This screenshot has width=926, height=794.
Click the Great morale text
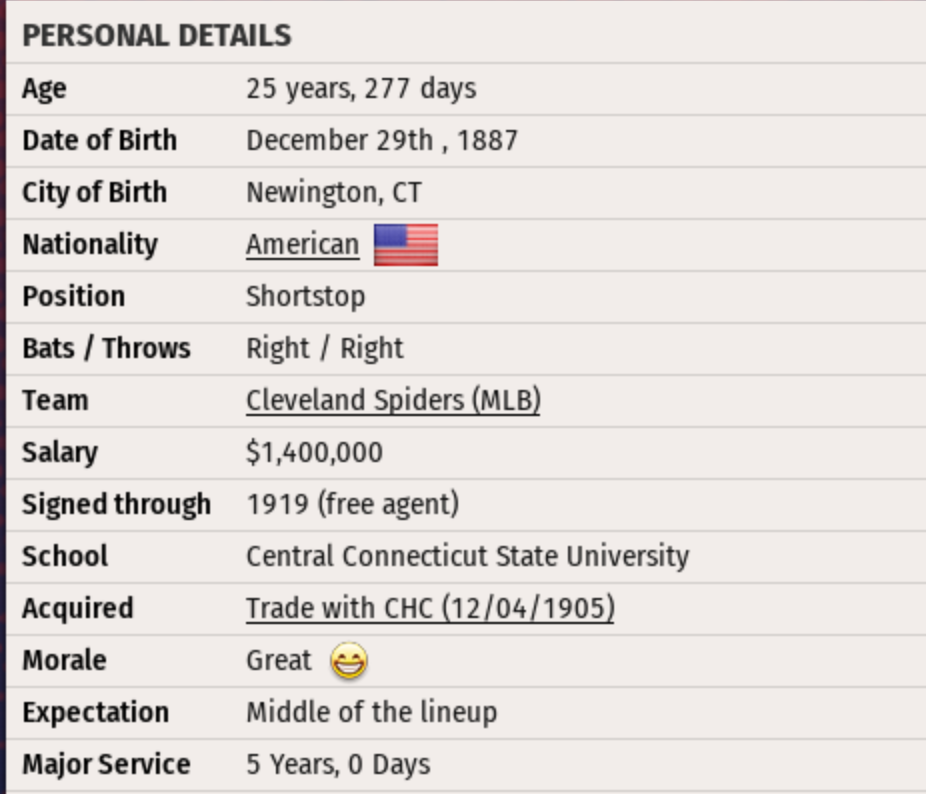(x=279, y=661)
